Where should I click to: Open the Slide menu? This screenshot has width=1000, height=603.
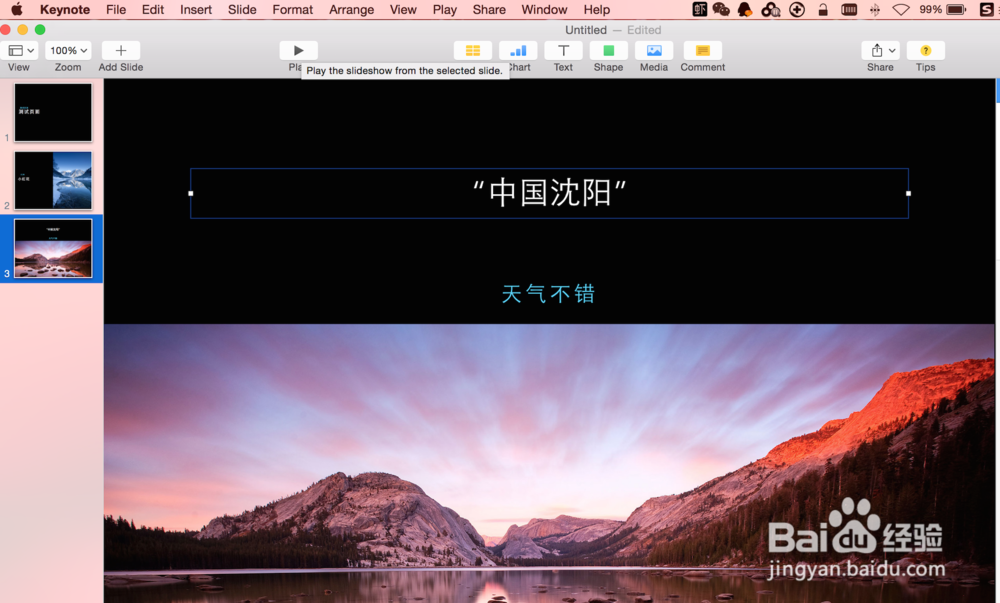pyautogui.click(x=242, y=10)
